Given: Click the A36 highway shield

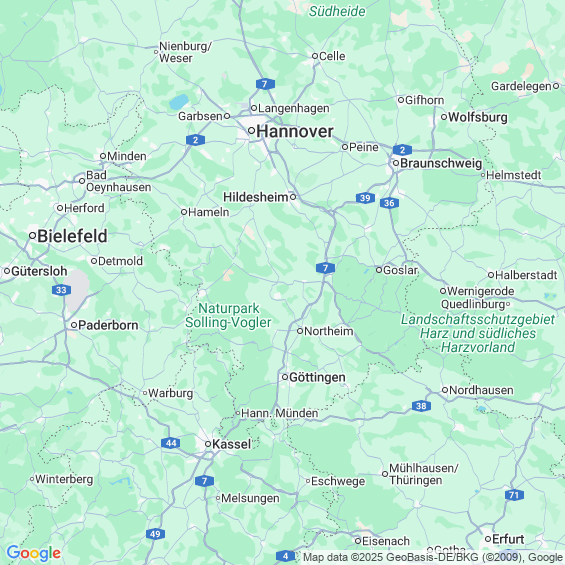Looking at the screenshot, I should coord(389,203).
